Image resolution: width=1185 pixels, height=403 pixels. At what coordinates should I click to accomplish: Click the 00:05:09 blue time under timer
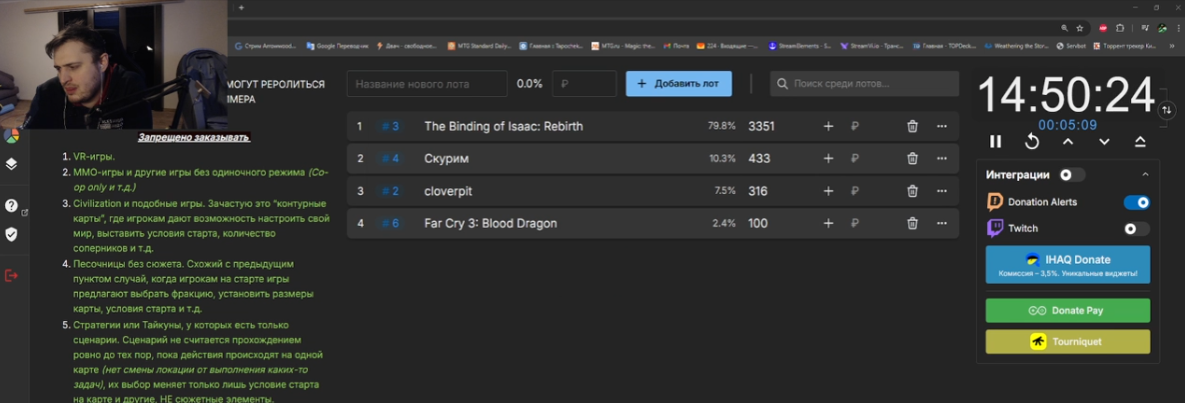(x=1067, y=125)
